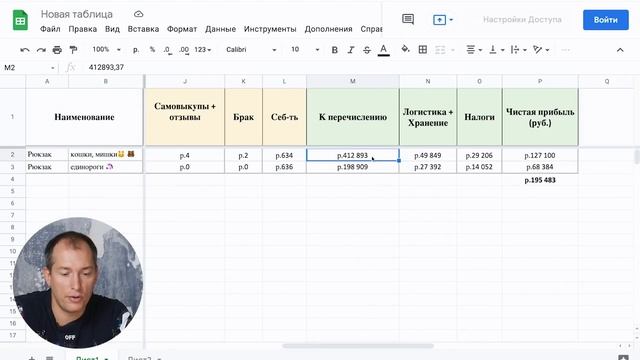The height and width of the screenshot is (360, 640).
Task: Click Настройки Доступа button
Action: coord(522,20)
